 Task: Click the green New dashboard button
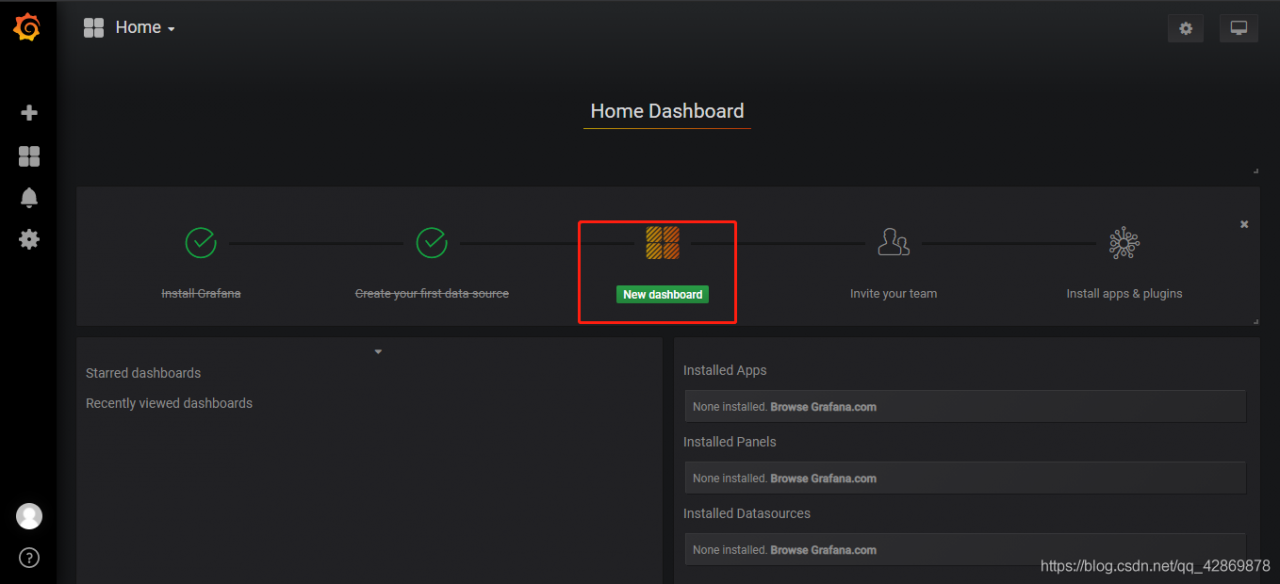[663, 294]
